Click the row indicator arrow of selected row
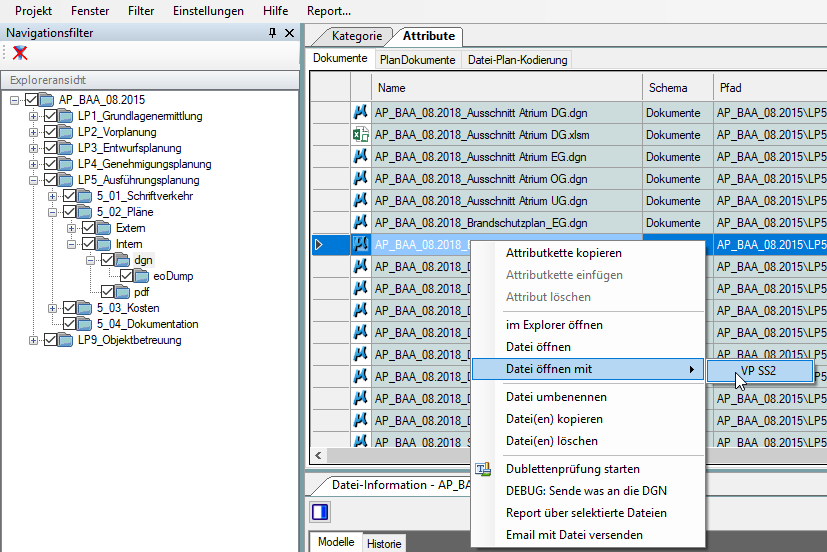Viewport: 827px width, 552px height. 319,245
